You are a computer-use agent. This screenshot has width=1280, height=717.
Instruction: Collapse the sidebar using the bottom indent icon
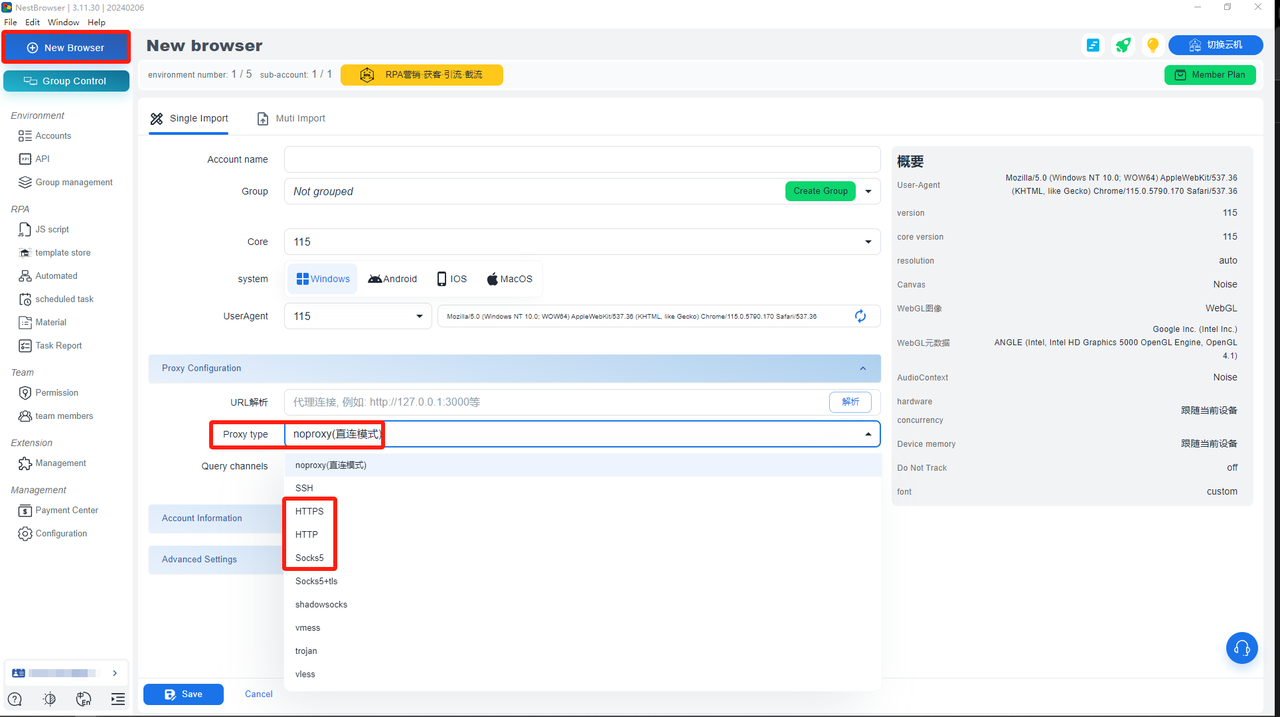[x=118, y=700]
